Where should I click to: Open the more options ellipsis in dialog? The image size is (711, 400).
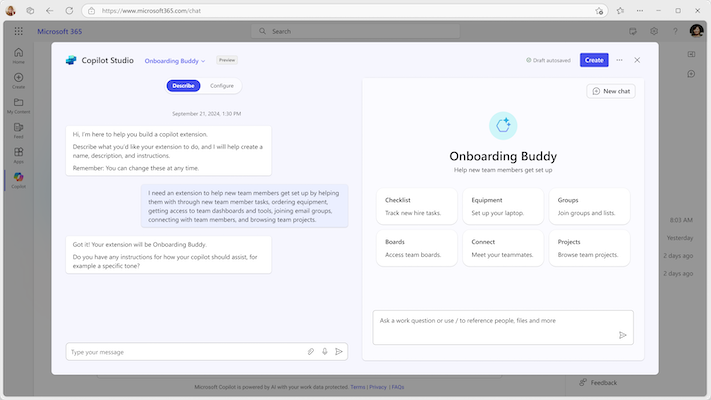(619, 60)
